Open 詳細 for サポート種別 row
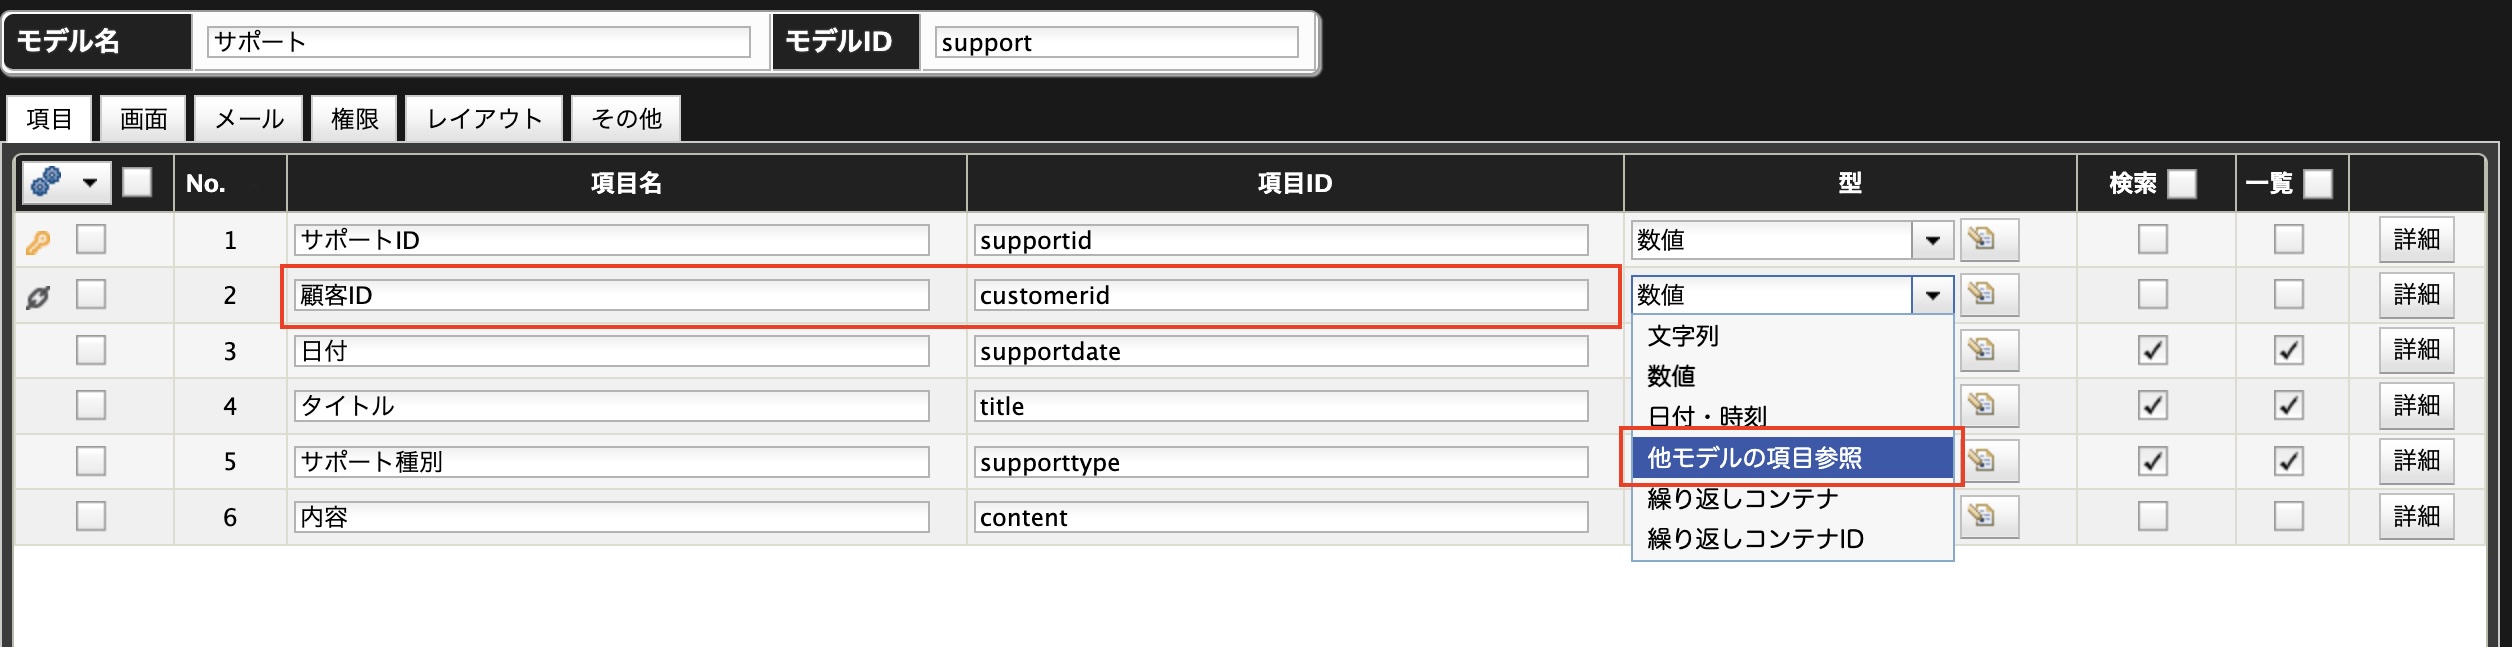2512x647 pixels. [x=2417, y=461]
